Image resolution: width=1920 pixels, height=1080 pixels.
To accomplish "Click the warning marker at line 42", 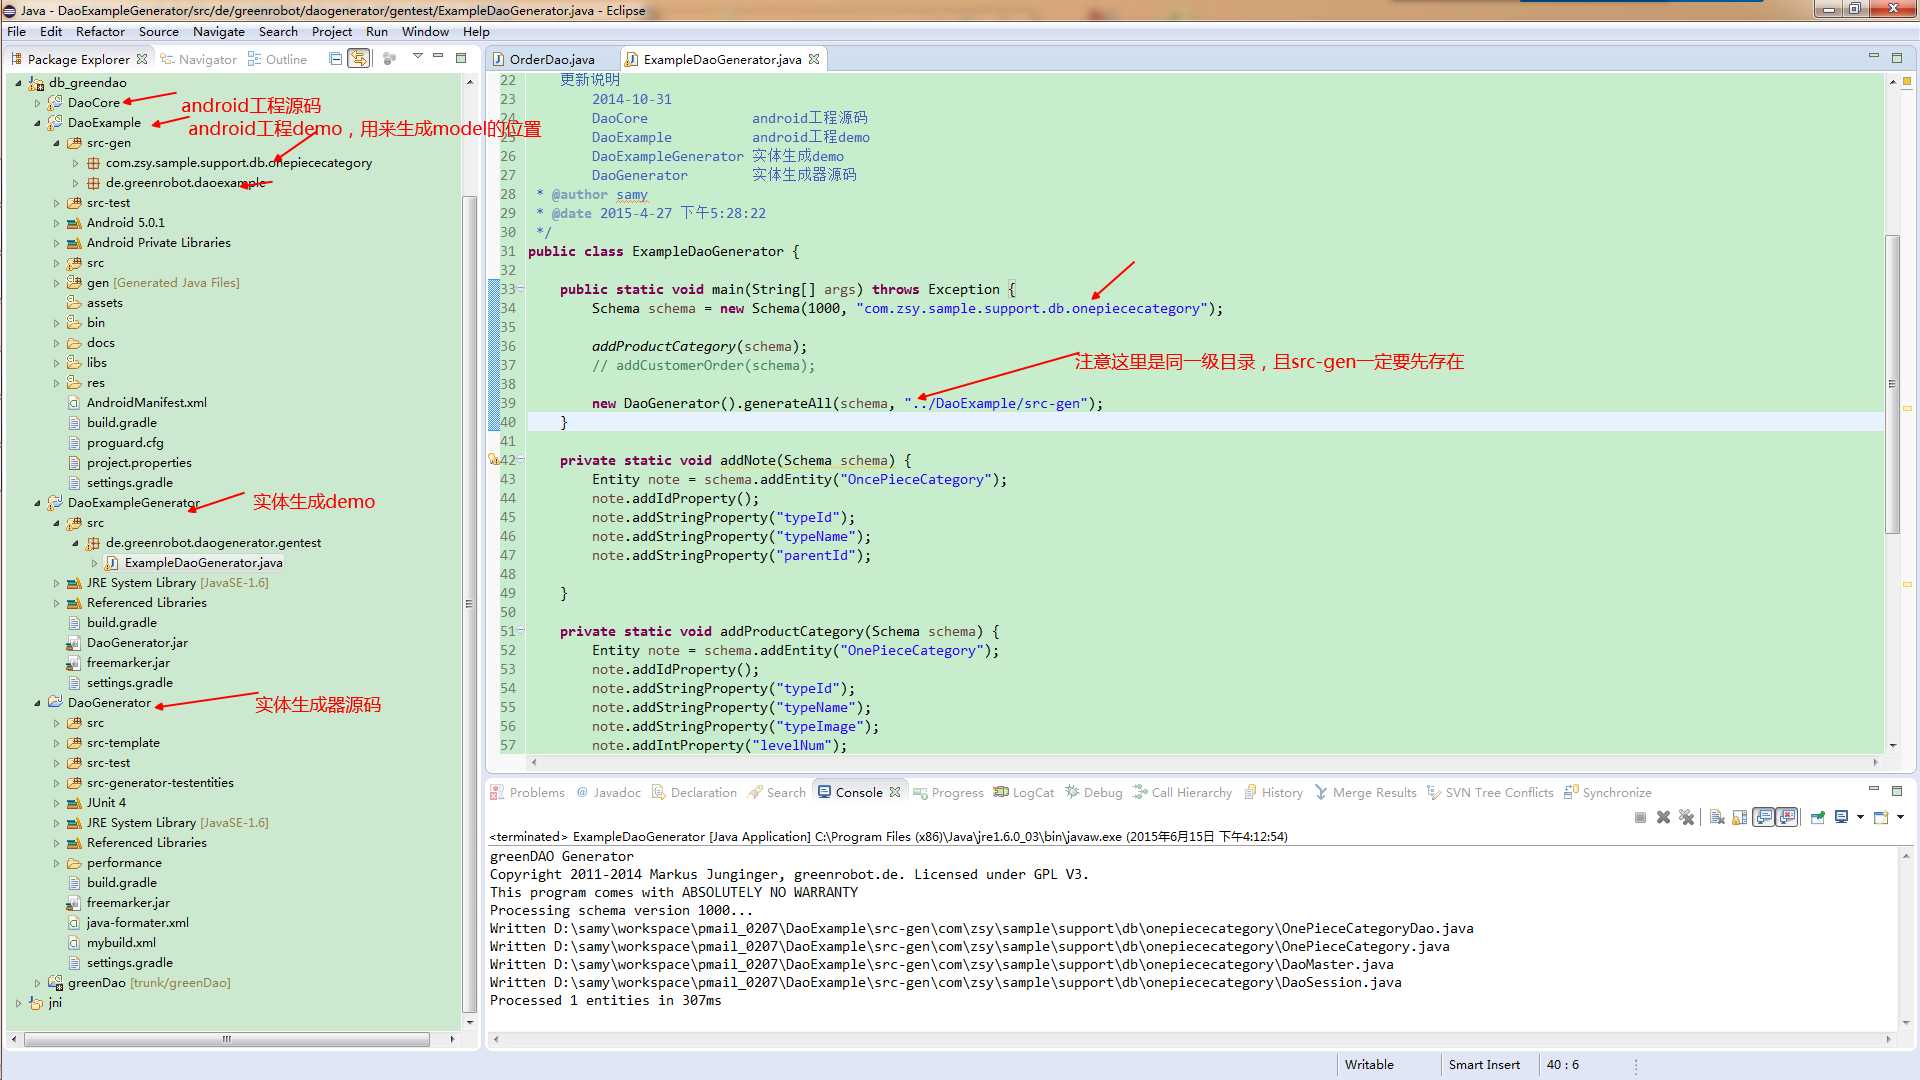I will click(493, 460).
